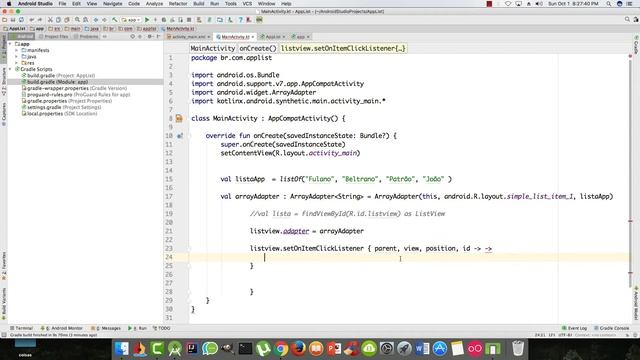
Task: Click the Synchronize refresh toolbar icon
Action: tap(21, 20)
